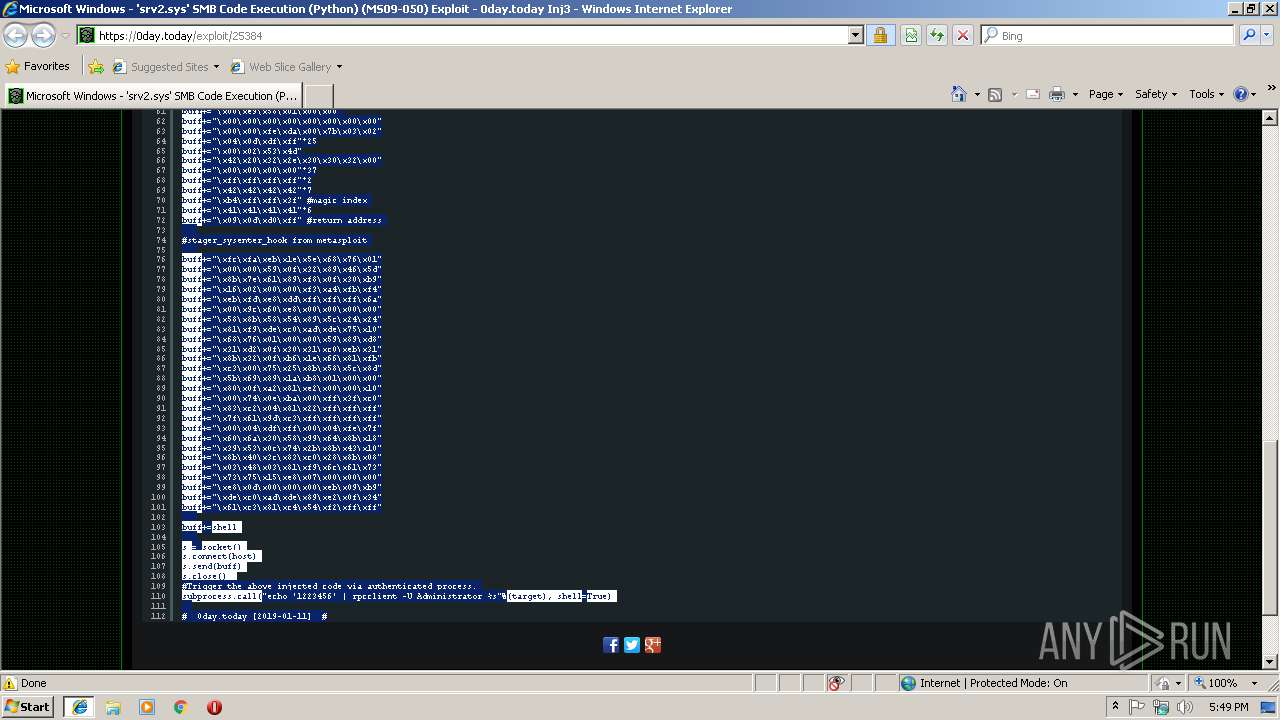Open a new blank tab

(x=318, y=96)
